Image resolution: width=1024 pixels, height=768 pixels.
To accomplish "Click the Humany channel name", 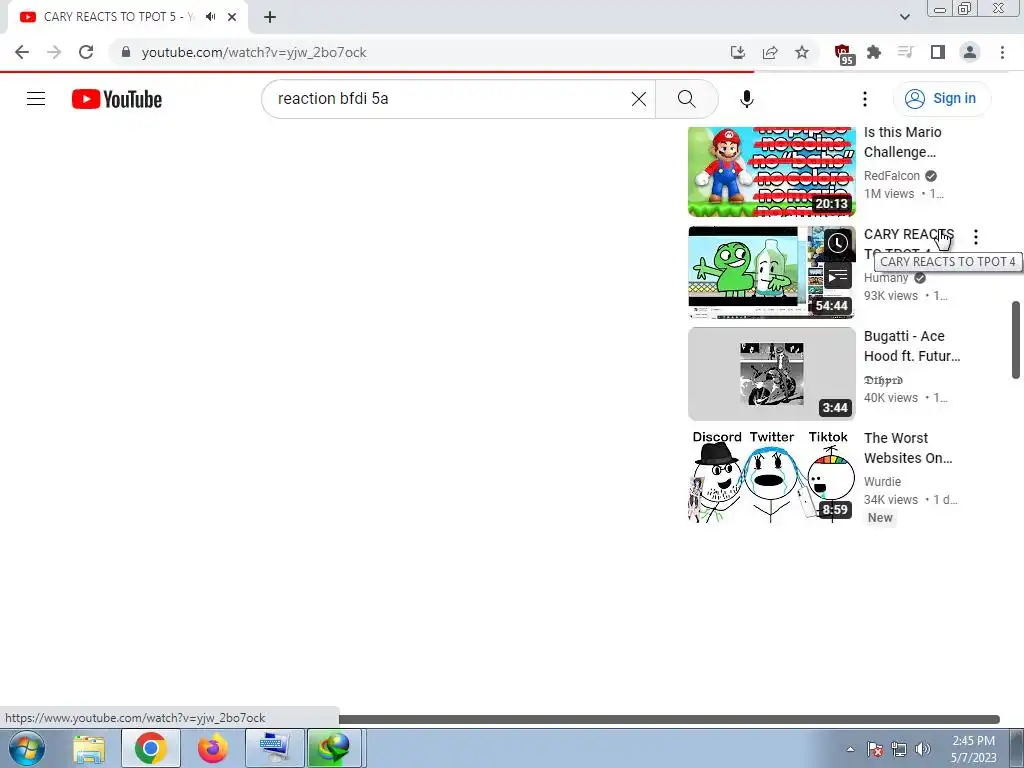I will click(886, 278).
